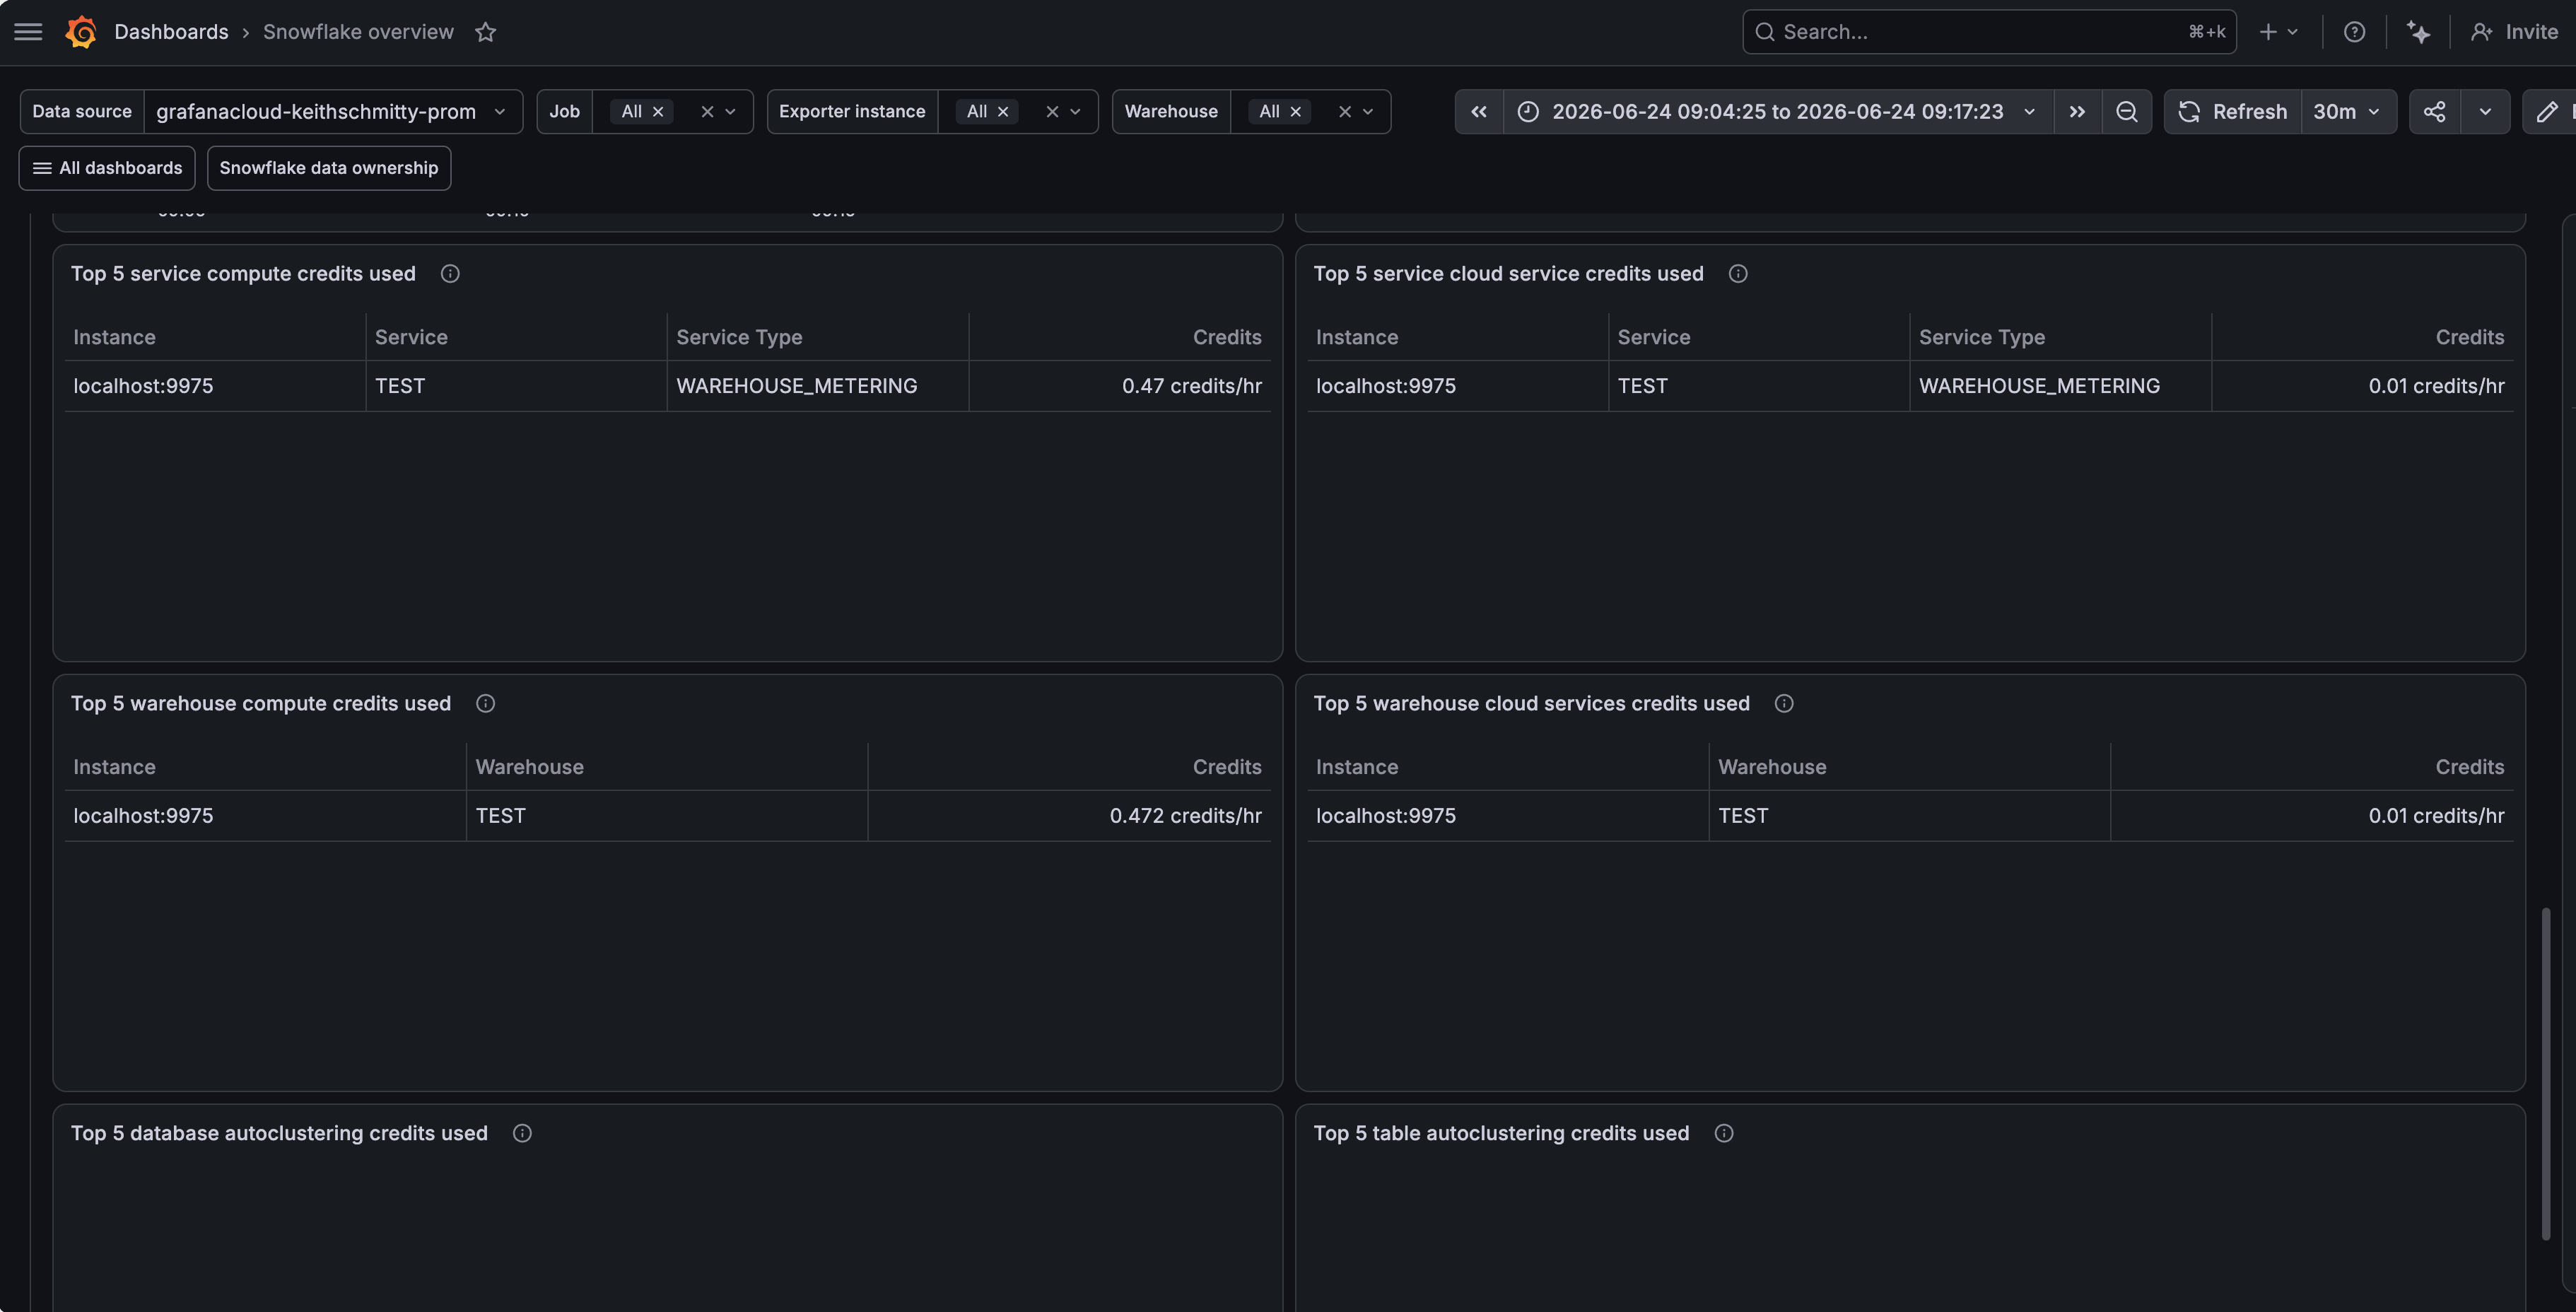2576x1312 pixels.
Task: Open Top 5 warehouse cloud services credits title
Action: pos(1531,703)
